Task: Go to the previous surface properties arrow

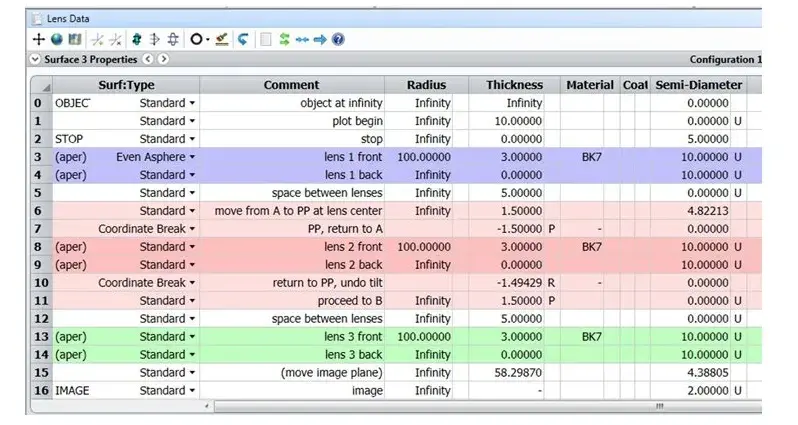Action: pyautogui.click(x=148, y=59)
